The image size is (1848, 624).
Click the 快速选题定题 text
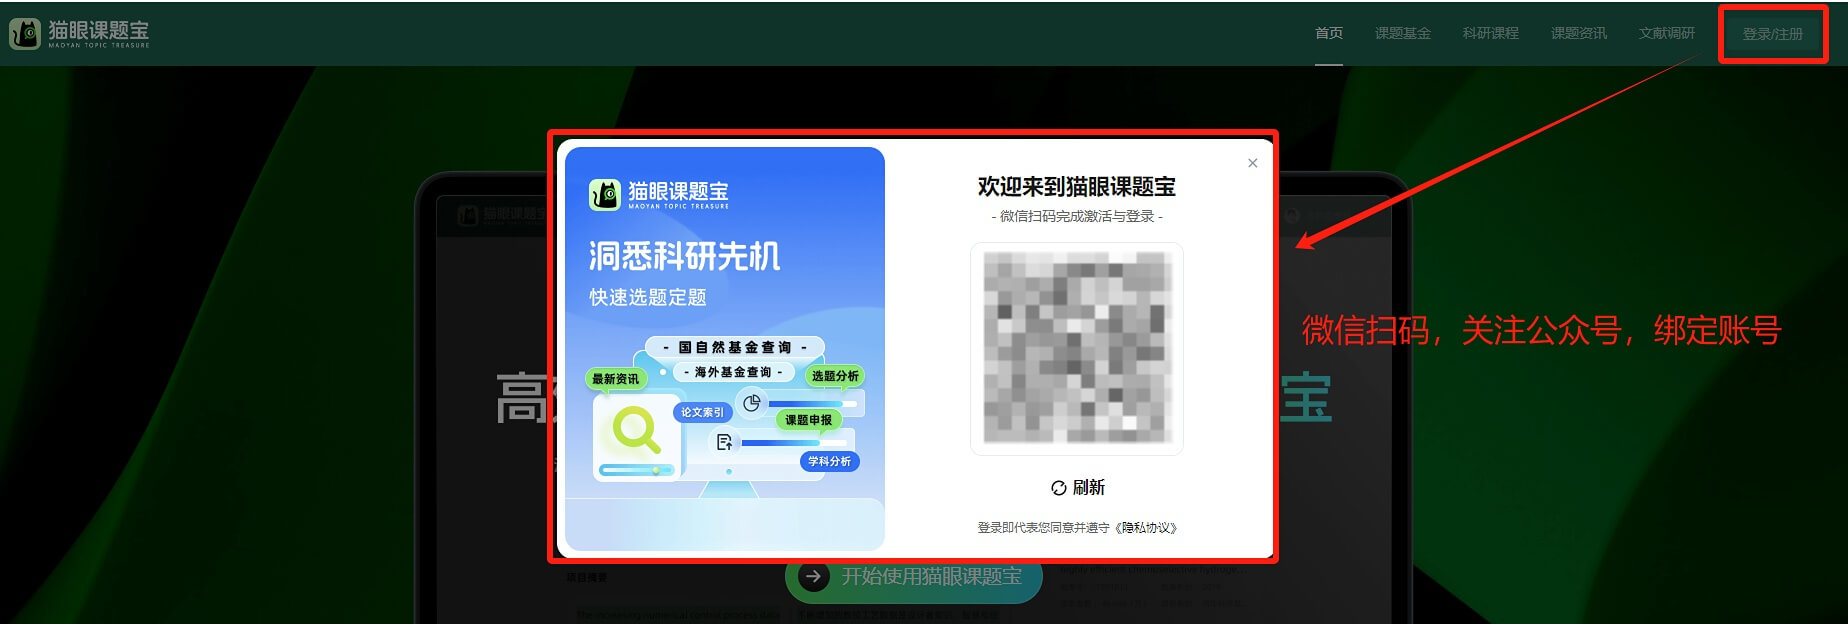[x=648, y=298]
